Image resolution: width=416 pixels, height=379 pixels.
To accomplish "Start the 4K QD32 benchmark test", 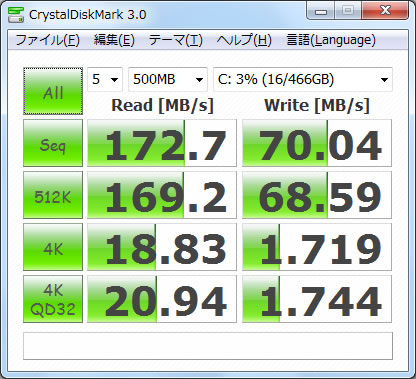I will tap(53, 299).
